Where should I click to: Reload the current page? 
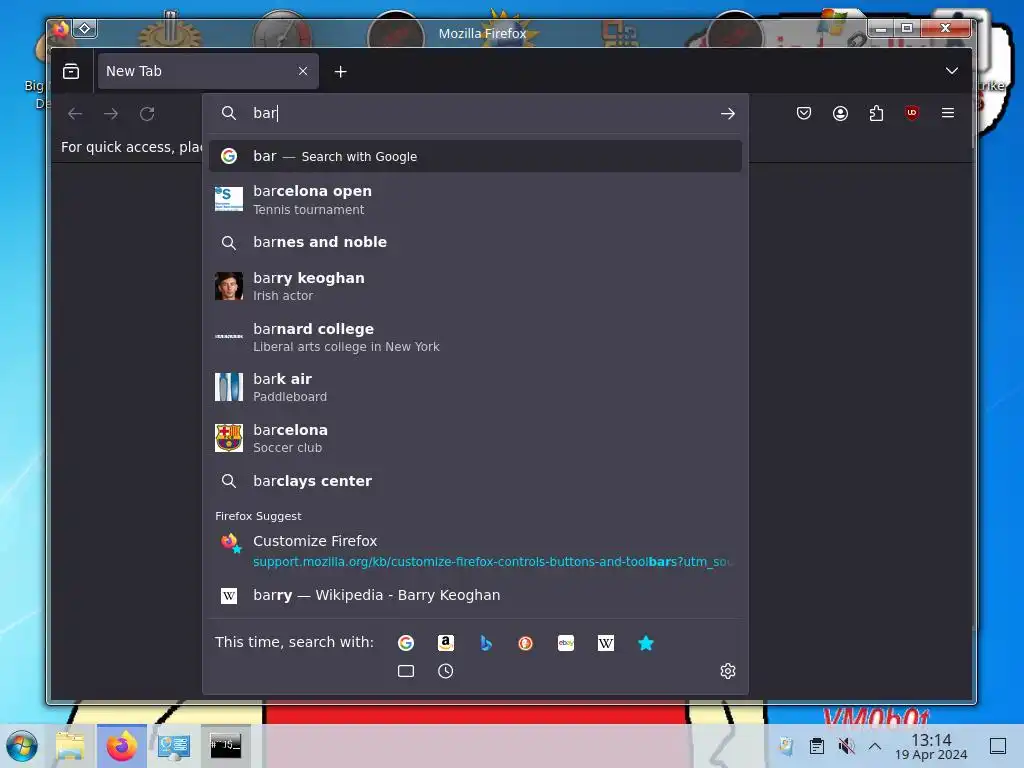pos(147,114)
